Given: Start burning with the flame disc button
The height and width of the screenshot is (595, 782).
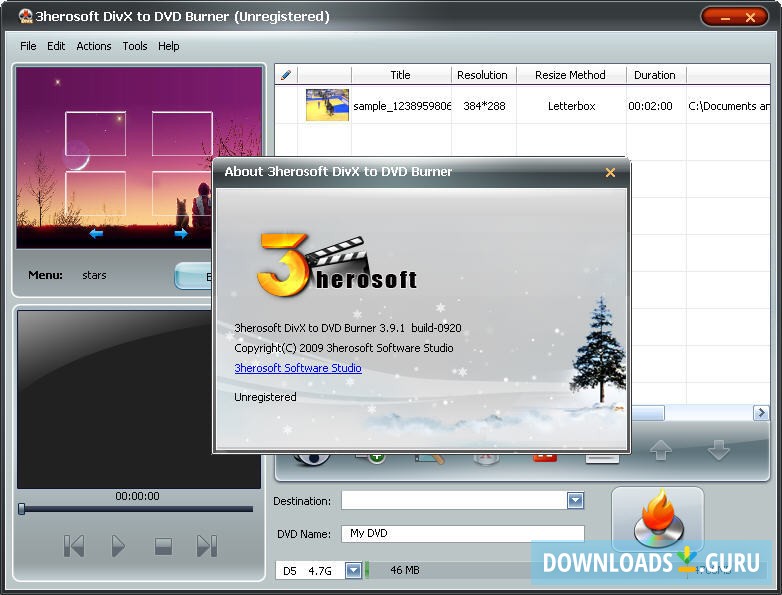Looking at the screenshot, I should click(x=658, y=519).
